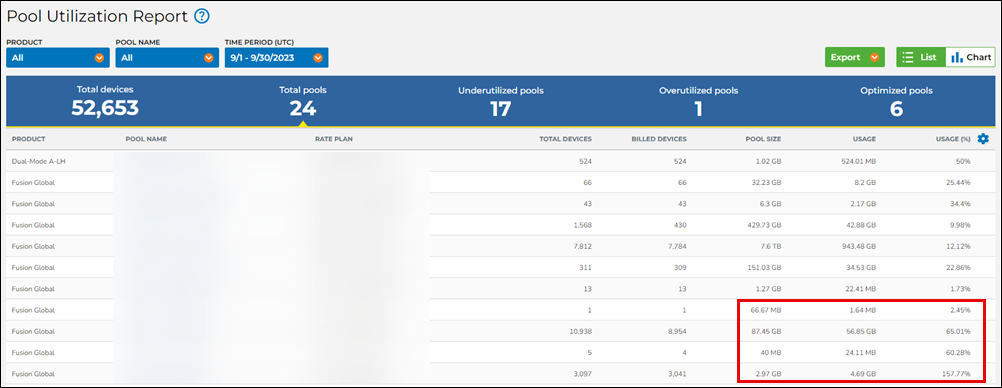Click the Export button
This screenshot has width=1002, height=388.
point(854,57)
